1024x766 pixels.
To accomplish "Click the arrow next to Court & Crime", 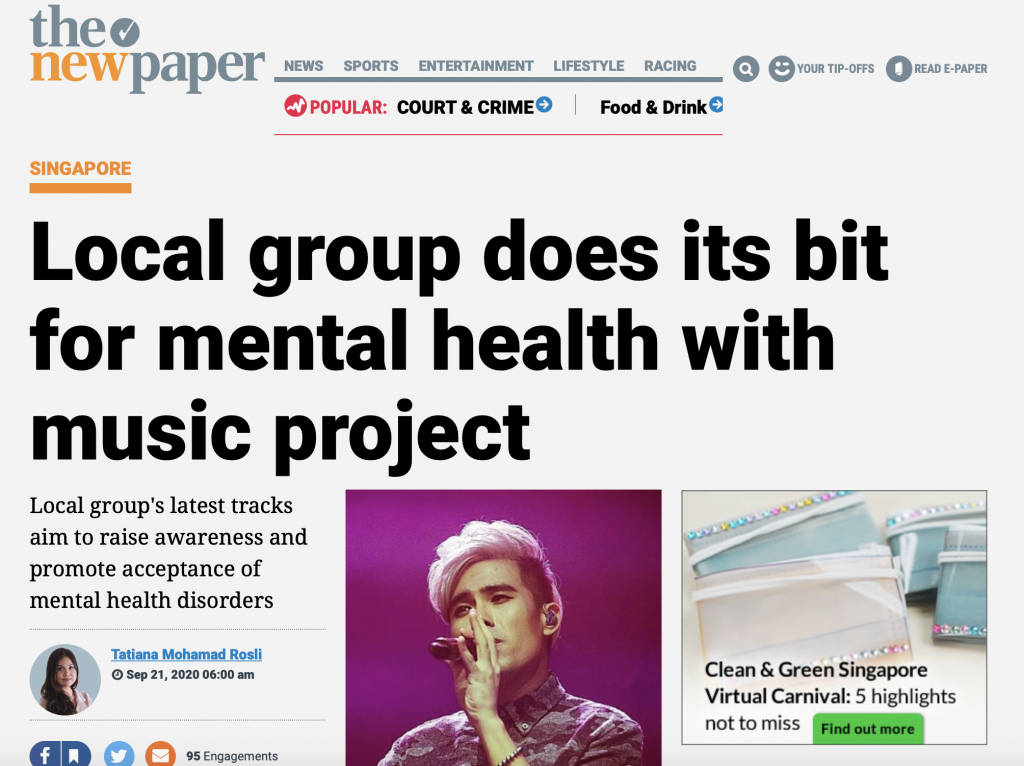I will (x=544, y=104).
